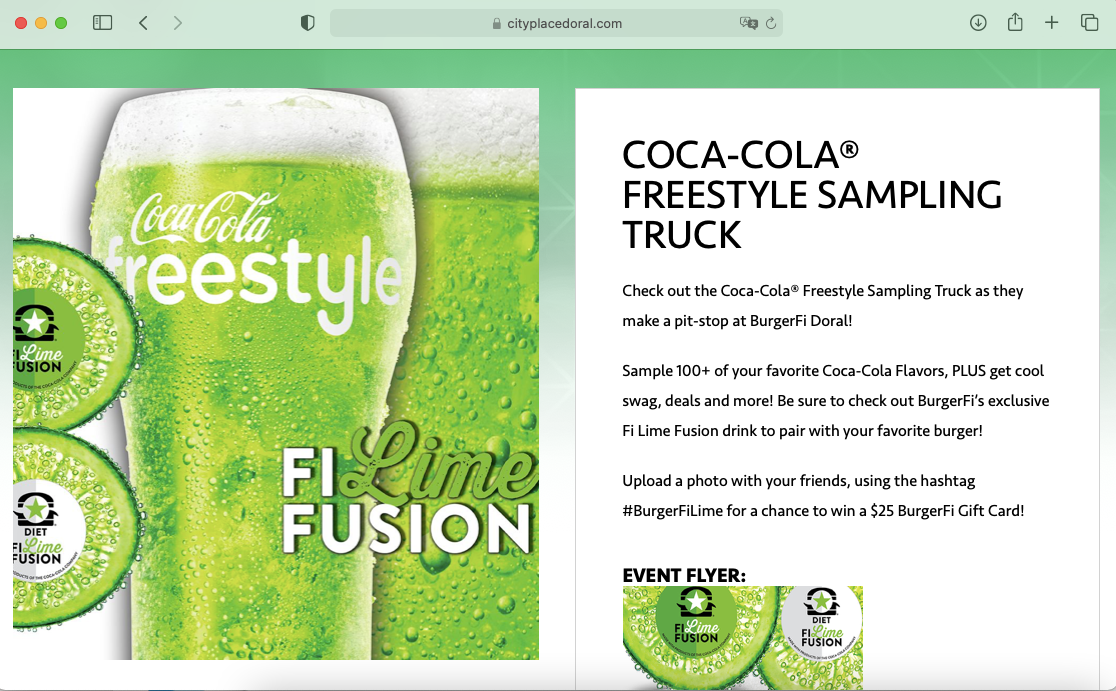The width and height of the screenshot is (1116, 691).
Task: Click the cityplacedoral.com address bar
Action: click(x=557, y=23)
